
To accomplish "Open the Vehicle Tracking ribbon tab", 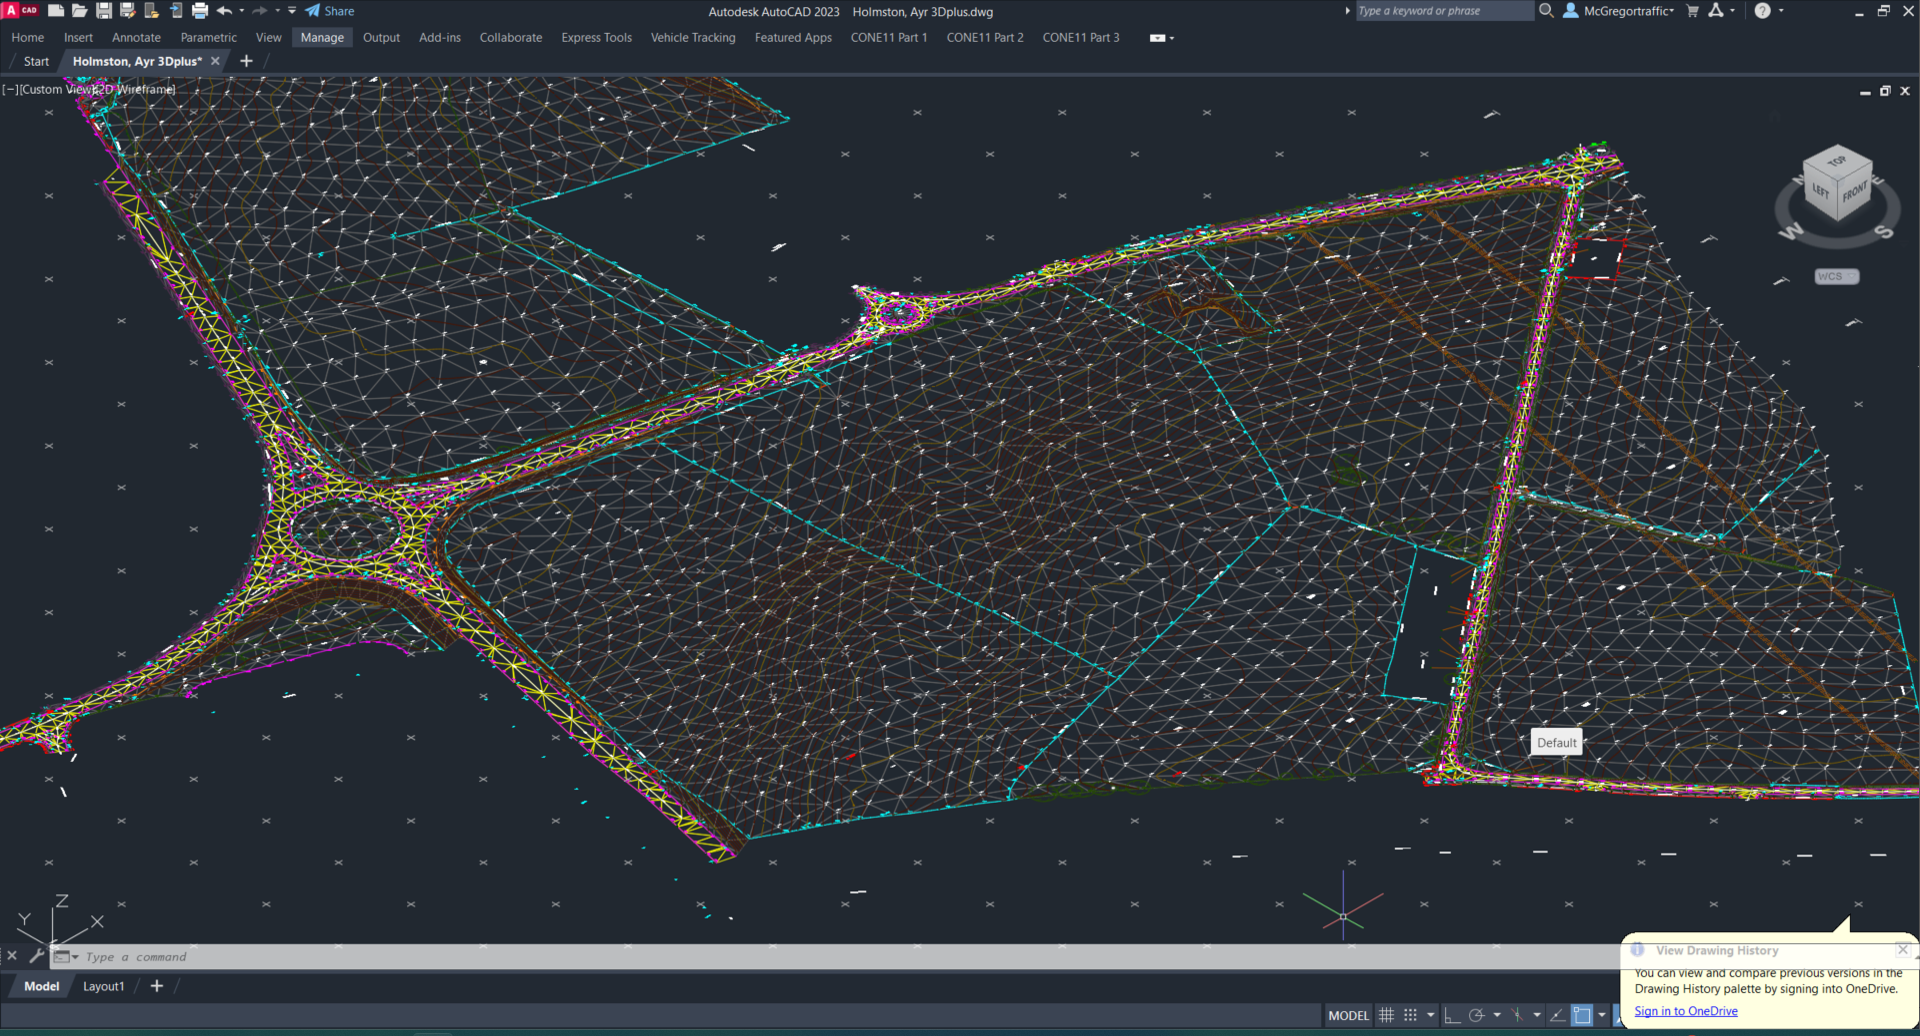I will click(692, 38).
